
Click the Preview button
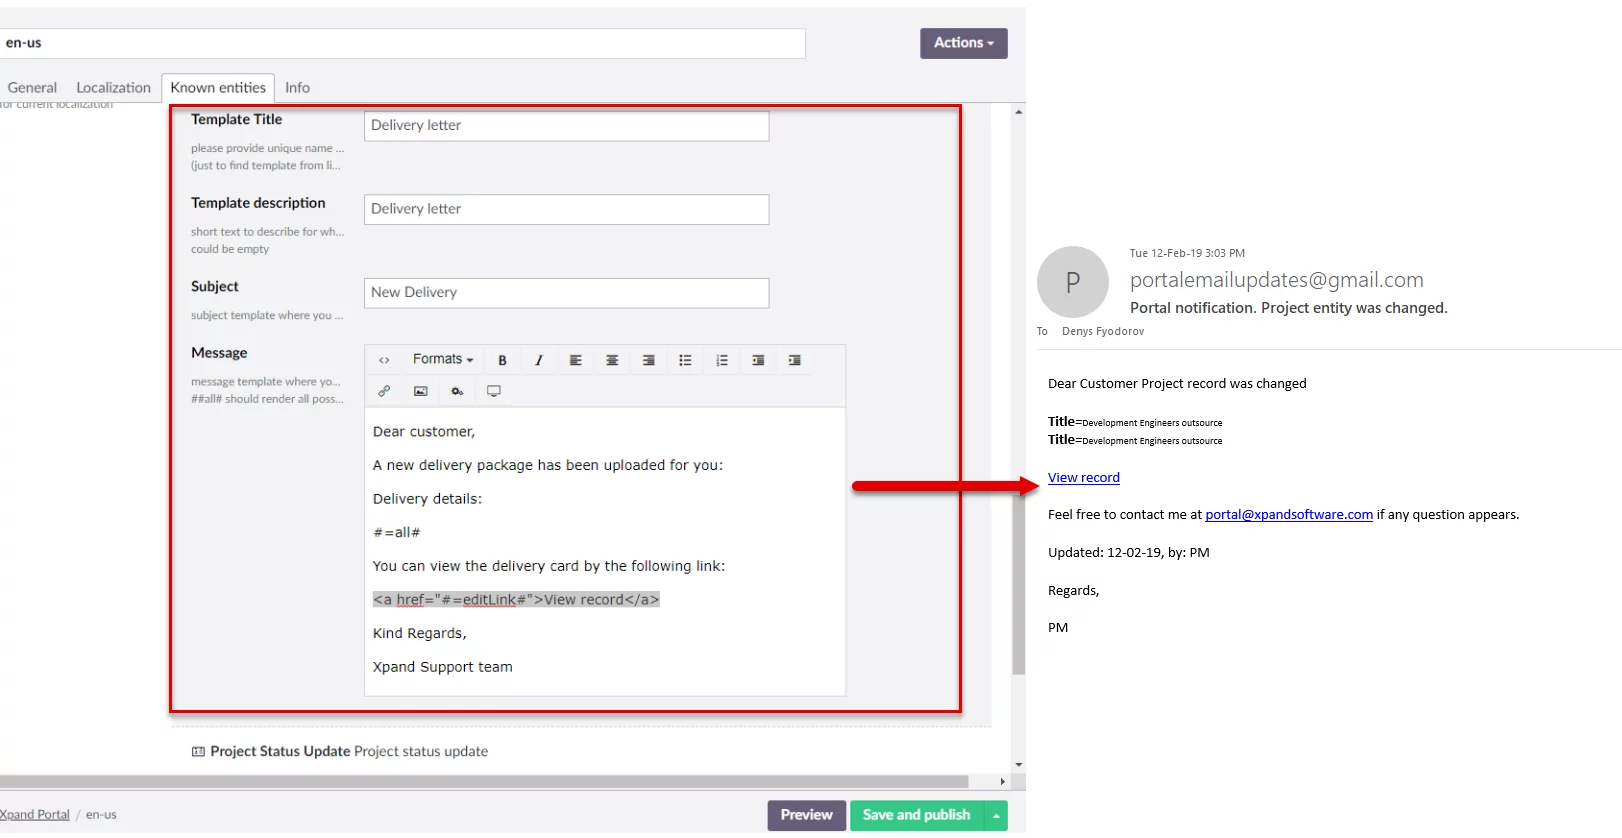806,815
